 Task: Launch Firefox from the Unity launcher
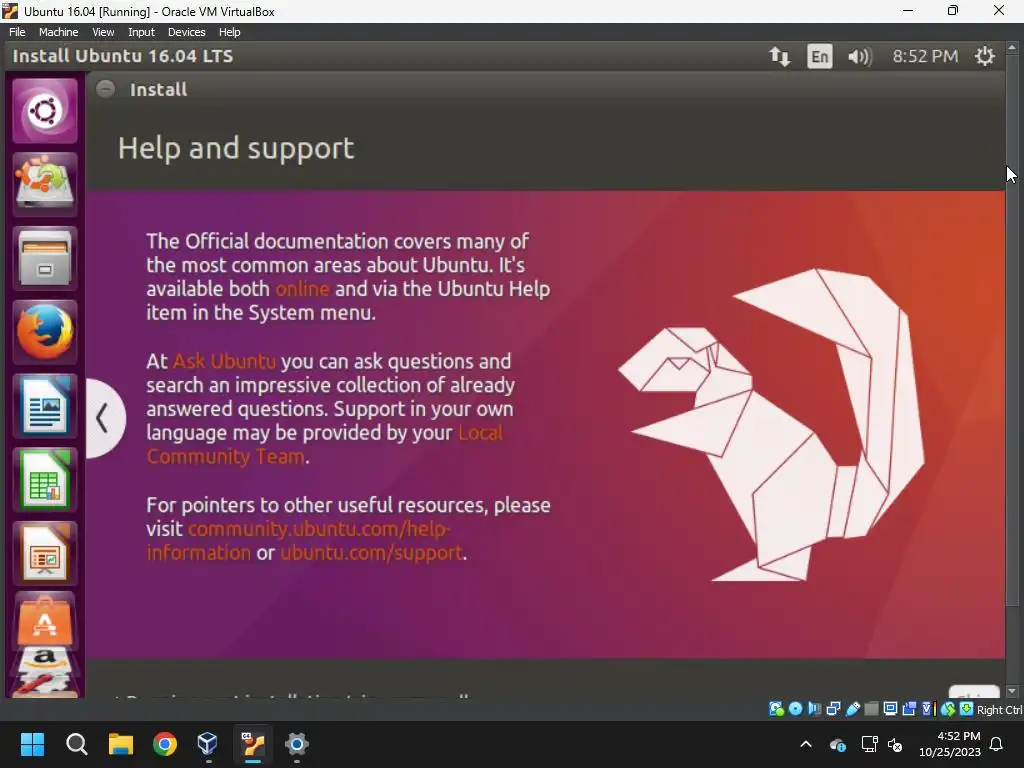point(45,332)
